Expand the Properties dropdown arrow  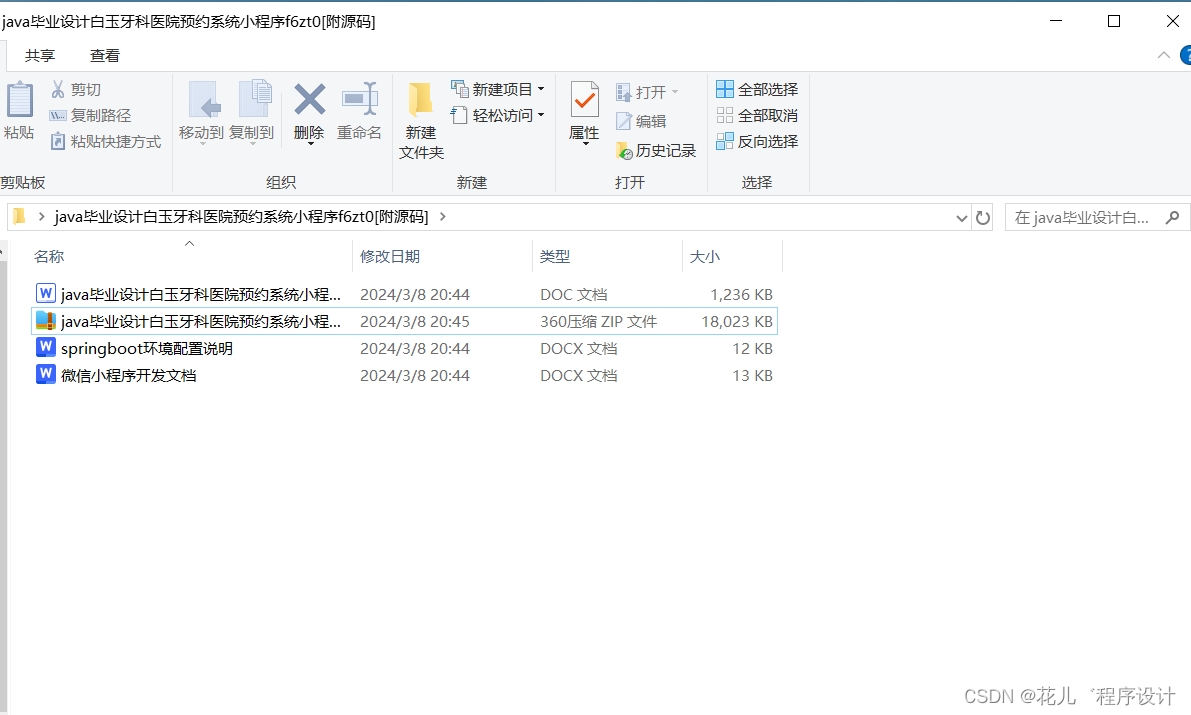[x=585, y=144]
